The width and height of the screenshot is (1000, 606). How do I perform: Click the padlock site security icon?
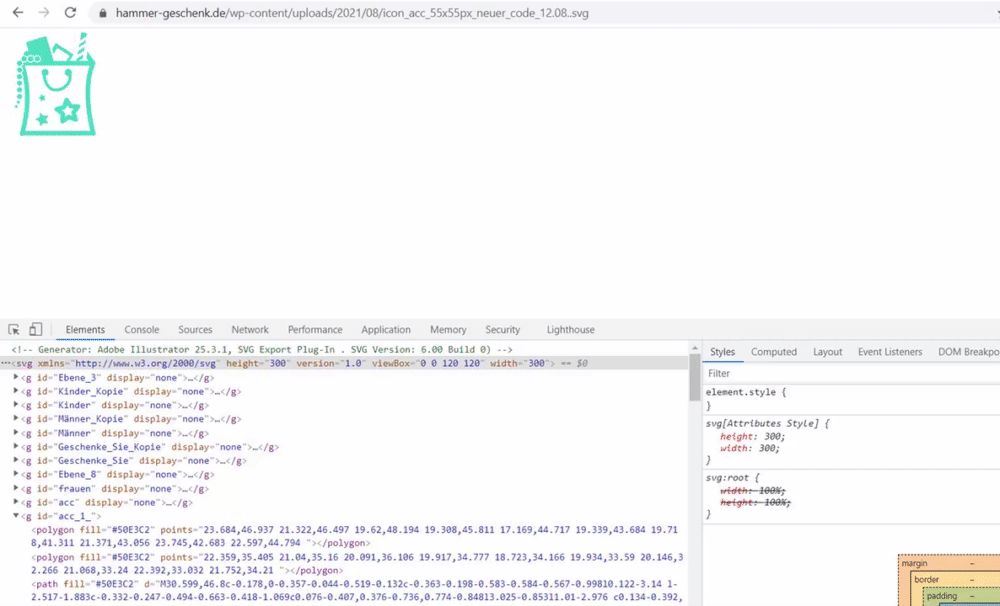[101, 13]
